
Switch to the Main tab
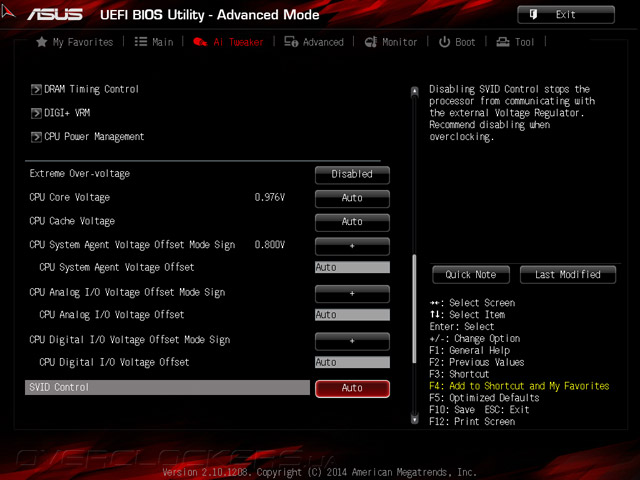[x=154, y=42]
